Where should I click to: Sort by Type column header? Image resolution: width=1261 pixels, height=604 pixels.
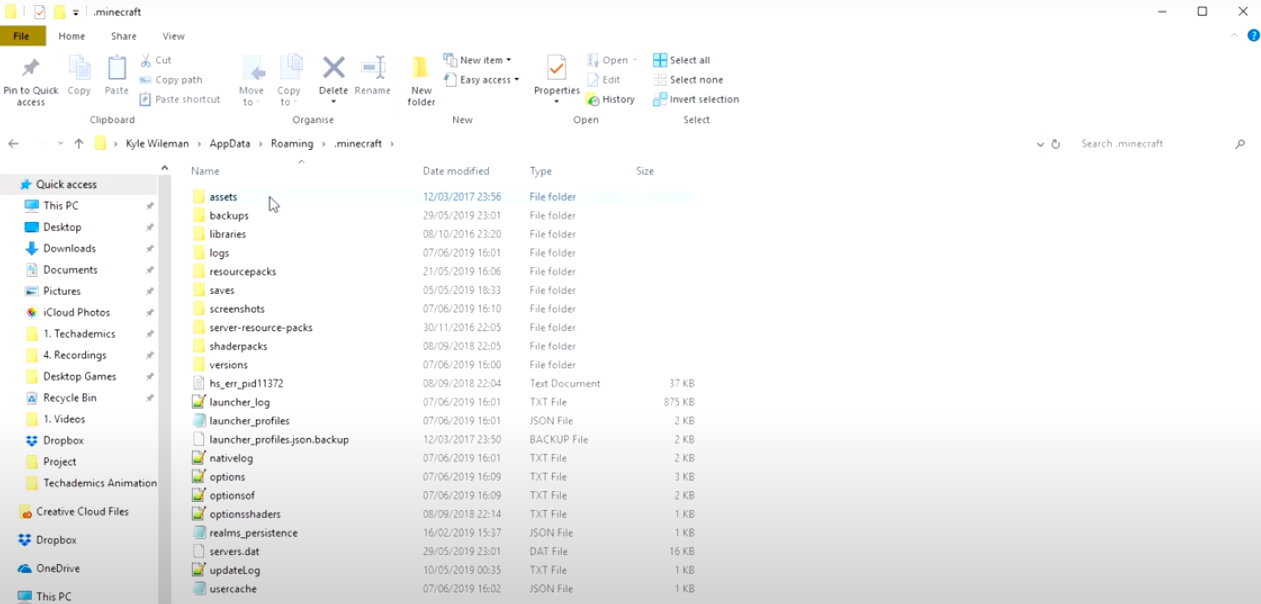tap(541, 171)
